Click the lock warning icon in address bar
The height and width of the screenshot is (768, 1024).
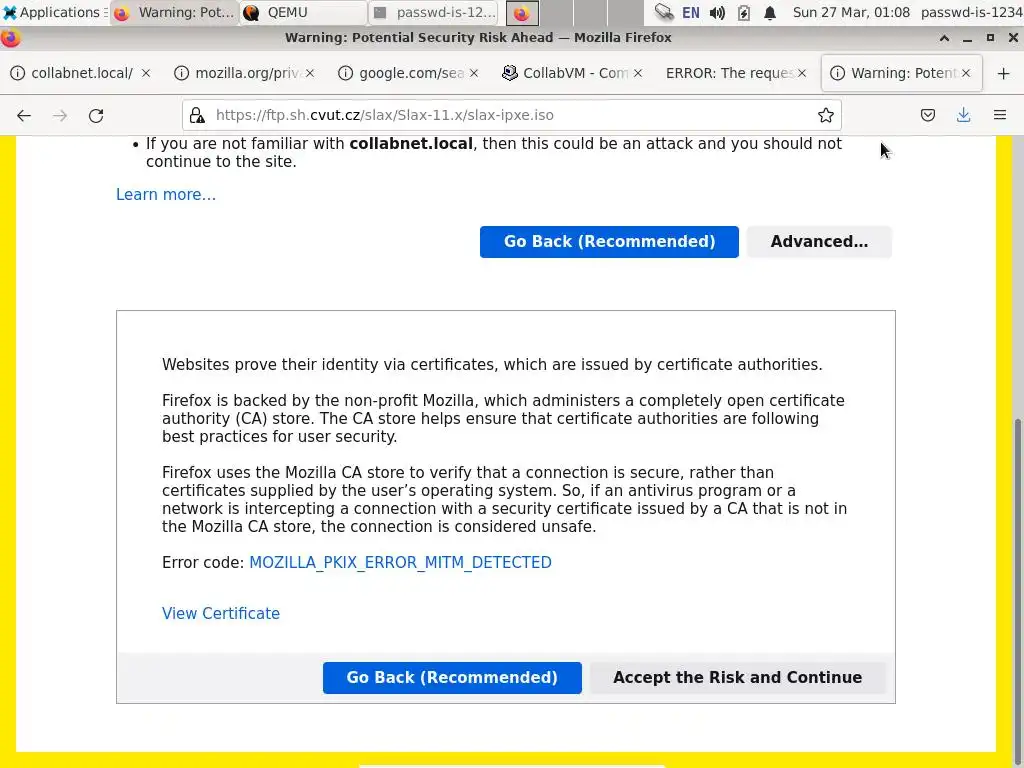click(x=197, y=116)
